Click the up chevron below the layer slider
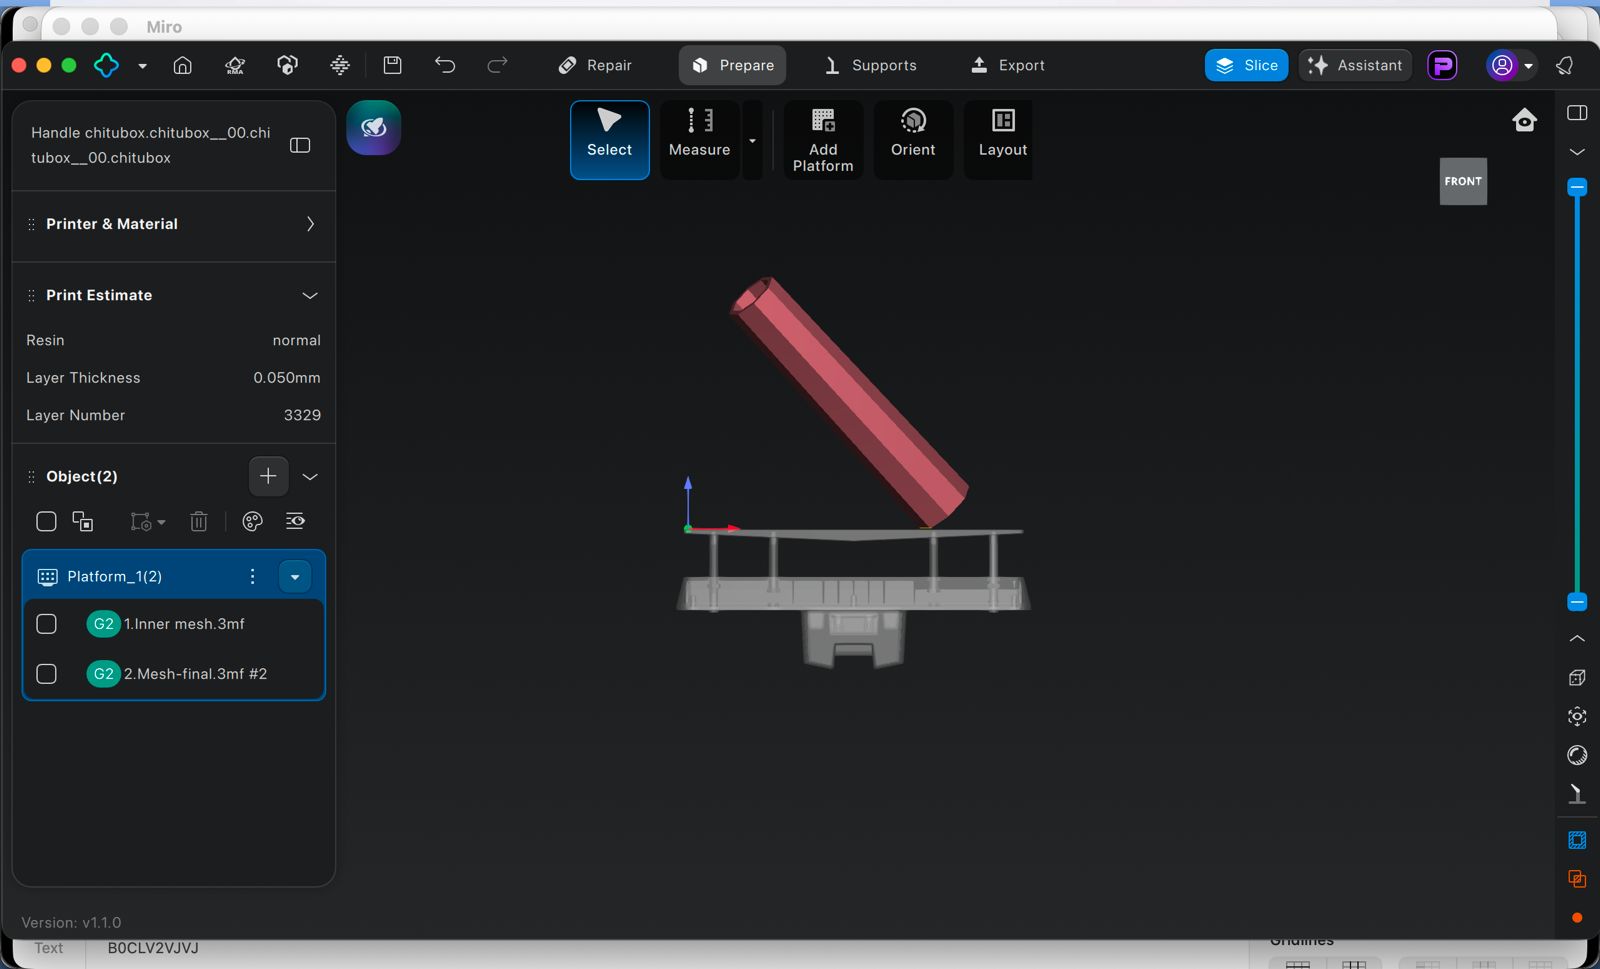The image size is (1600, 969). coord(1577,638)
